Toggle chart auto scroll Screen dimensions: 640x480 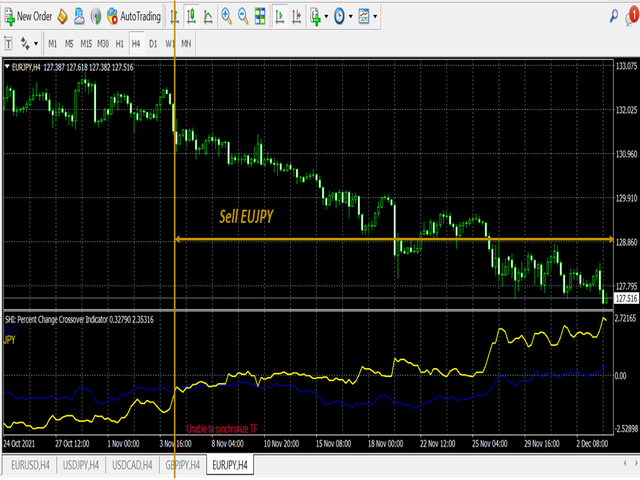coord(279,16)
